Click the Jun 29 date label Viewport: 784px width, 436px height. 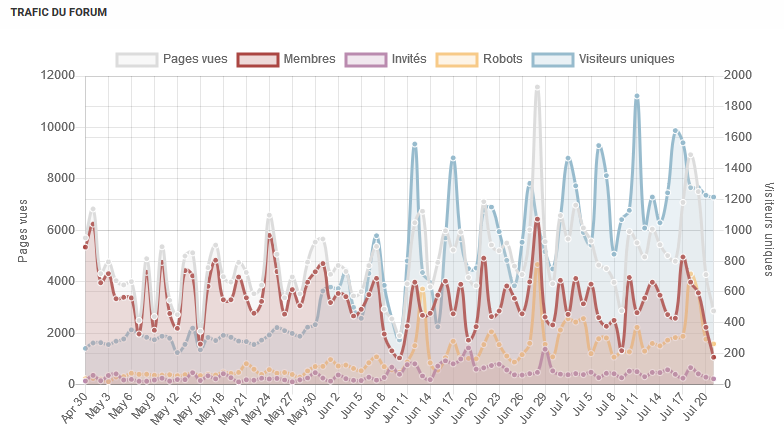coord(534,407)
